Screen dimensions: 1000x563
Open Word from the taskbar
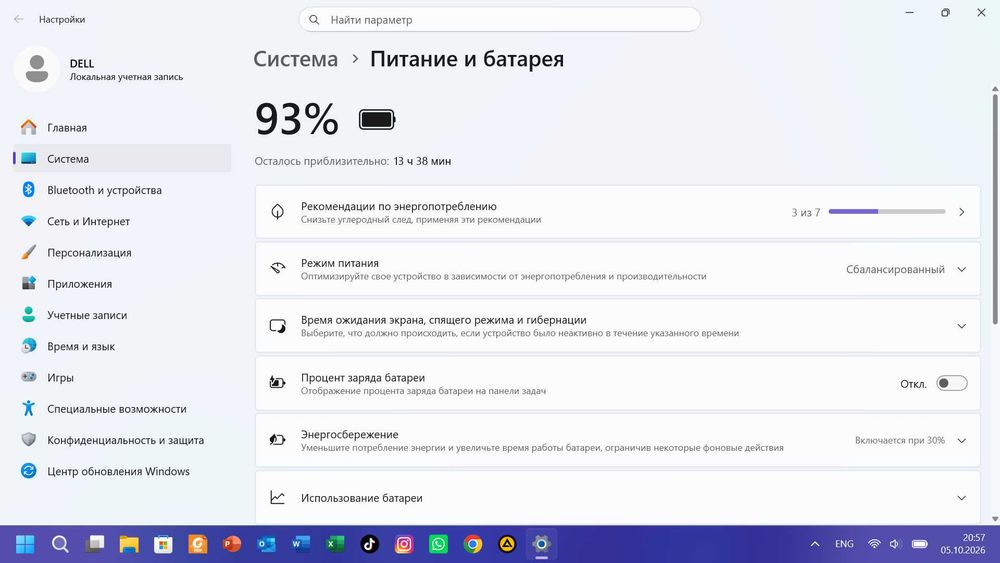300,544
